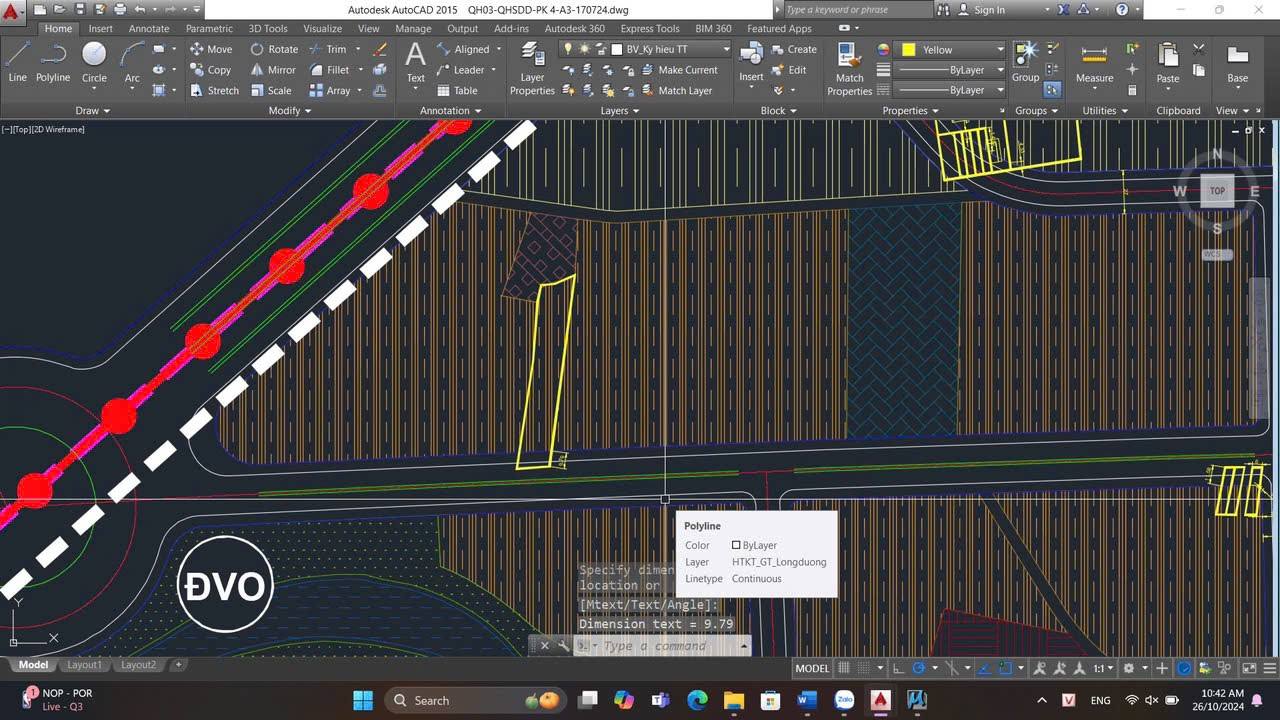
Task: Activate the Circle tool
Action: [94, 65]
